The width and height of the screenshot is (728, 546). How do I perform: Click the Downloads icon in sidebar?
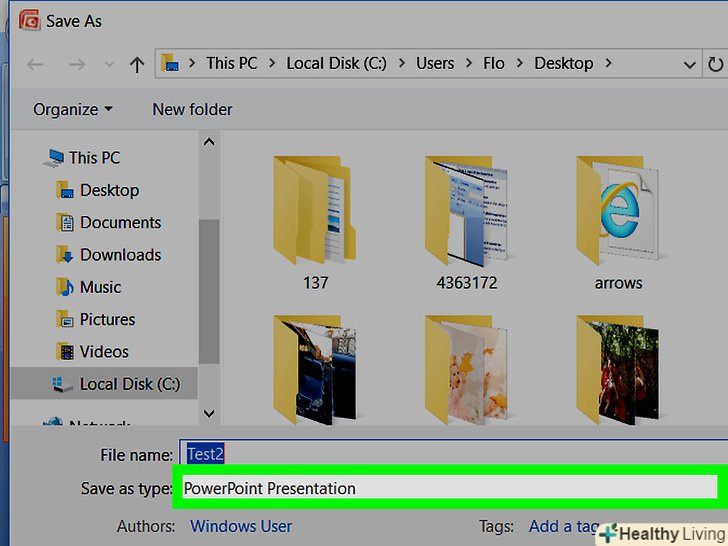(65, 255)
